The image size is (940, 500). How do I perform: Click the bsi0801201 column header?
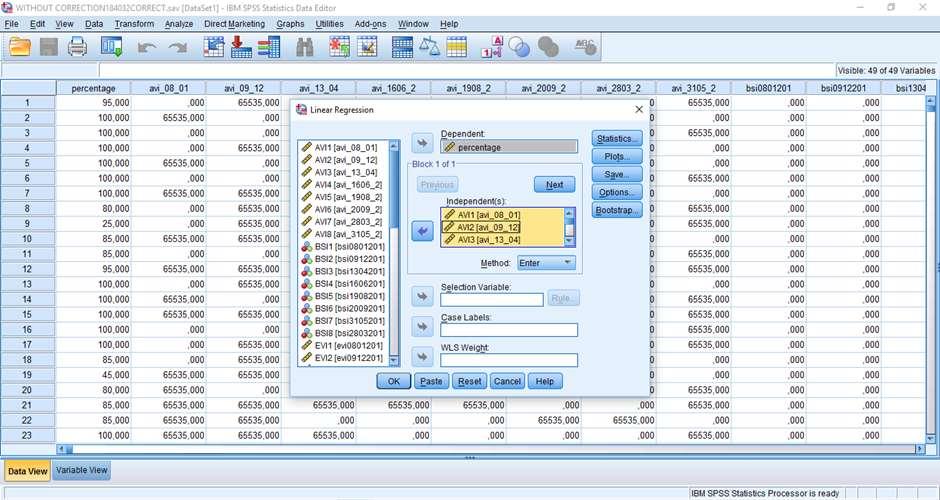coord(768,88)
